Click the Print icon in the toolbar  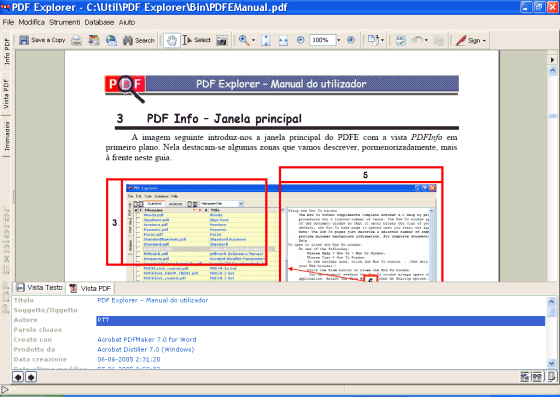(x=76, y=40)
